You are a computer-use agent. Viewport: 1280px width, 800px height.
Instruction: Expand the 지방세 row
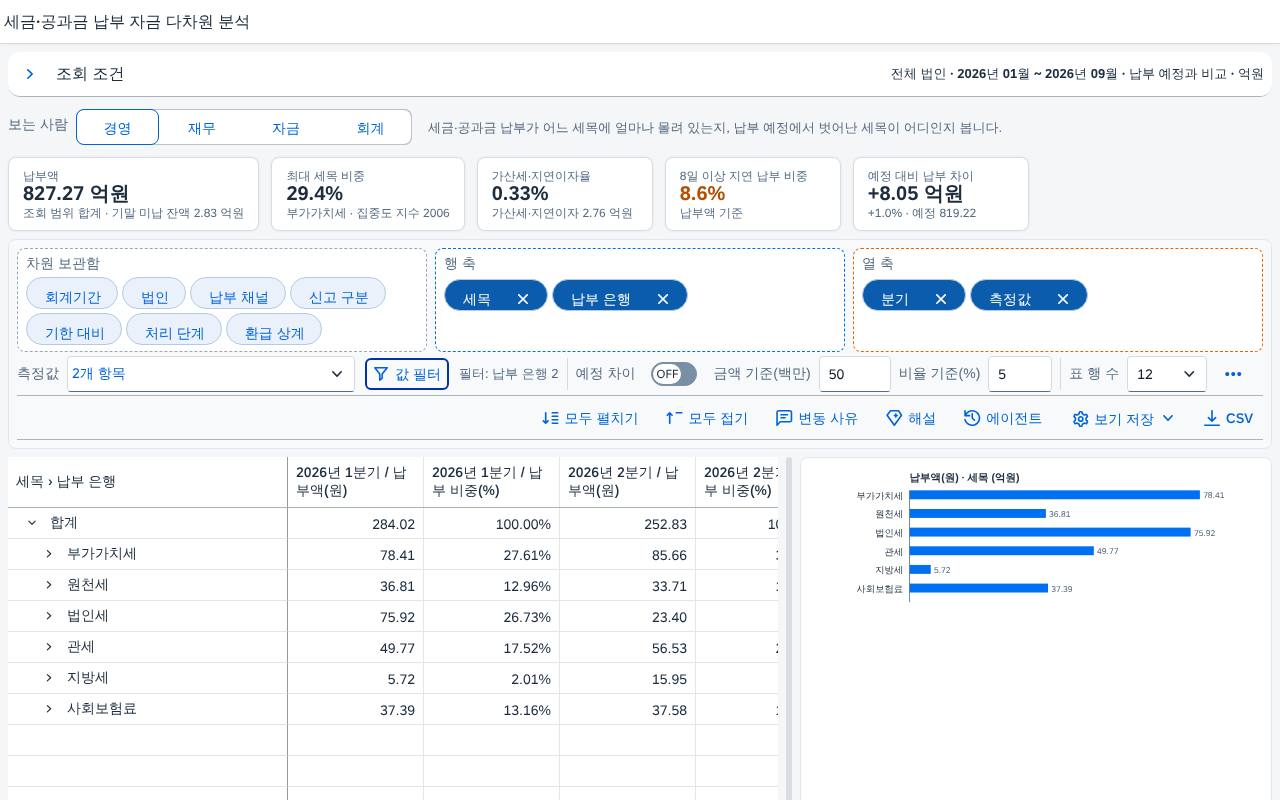(x=49, y=678)
